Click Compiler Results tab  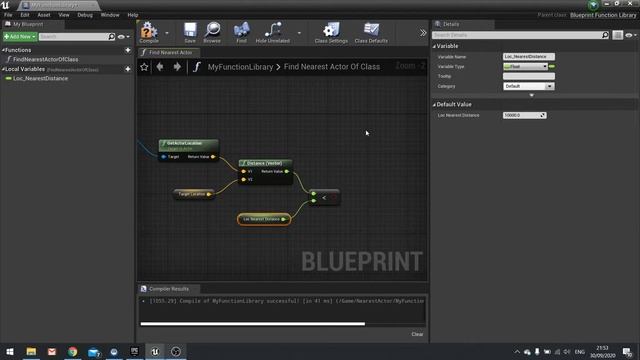[x=169, y=289]
